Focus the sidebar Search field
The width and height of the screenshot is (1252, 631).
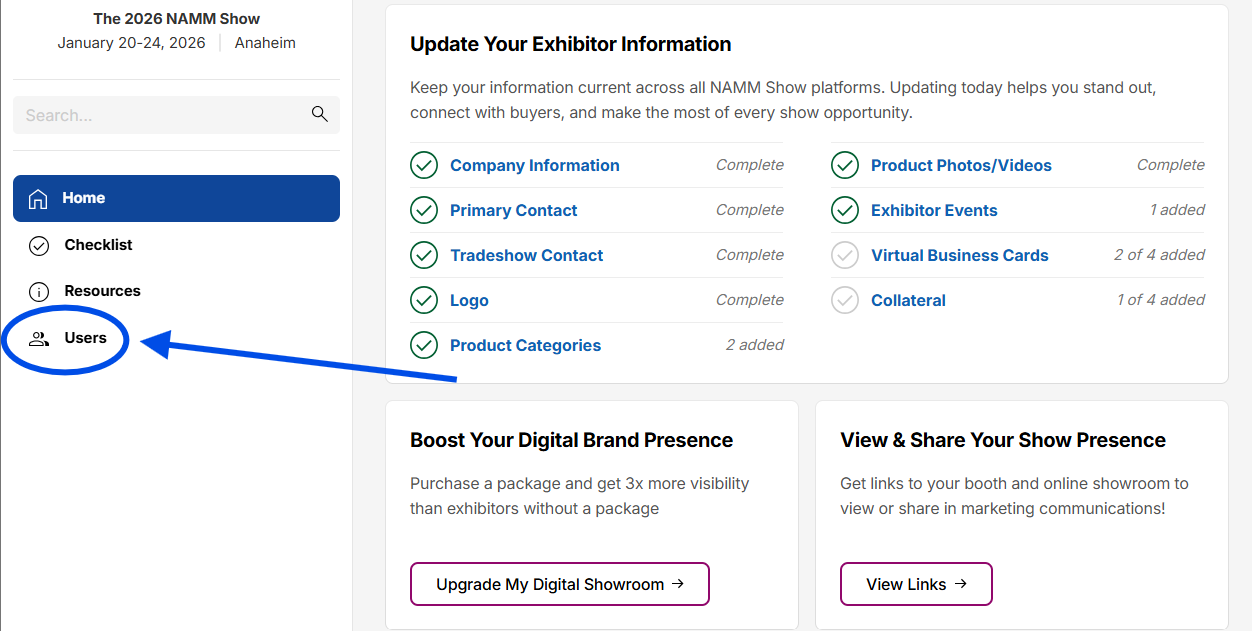[176, 115]
